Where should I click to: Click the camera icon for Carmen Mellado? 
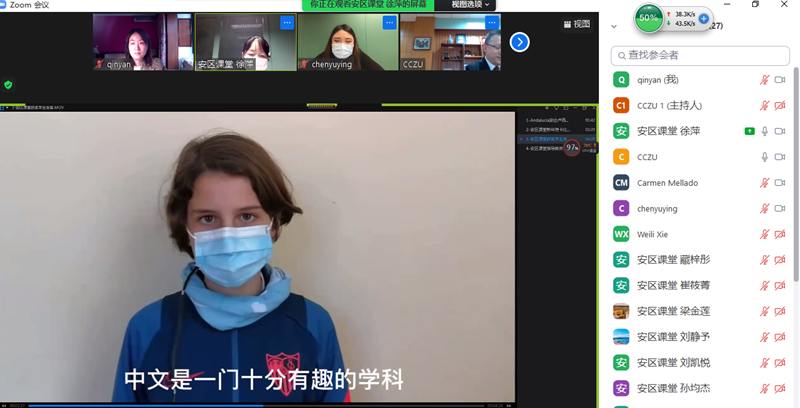(x=780, y=183)
